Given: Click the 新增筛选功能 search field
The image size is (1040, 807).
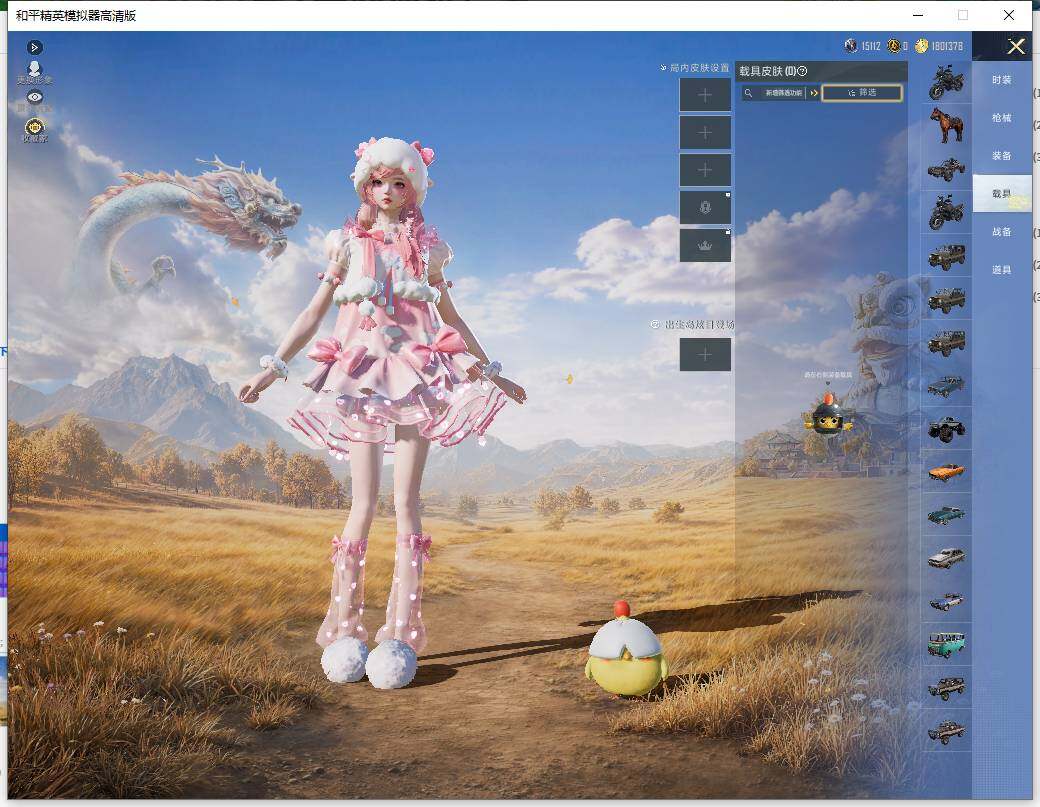Looking at the screenshot, I should click(783, 93).
